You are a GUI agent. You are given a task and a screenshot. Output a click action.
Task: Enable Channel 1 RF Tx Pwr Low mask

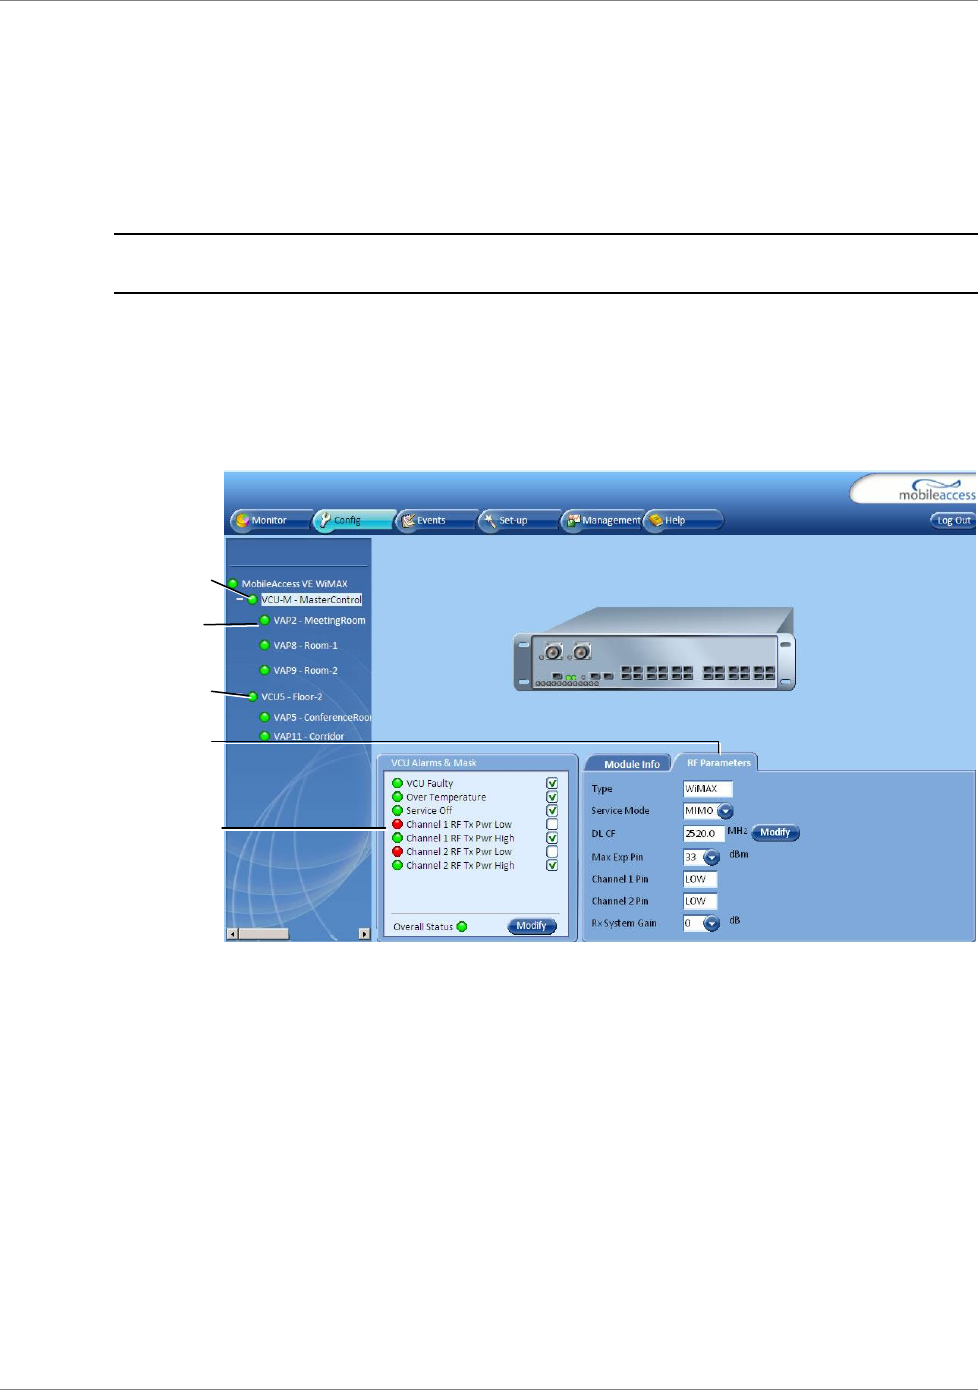(x=552, y=825)
